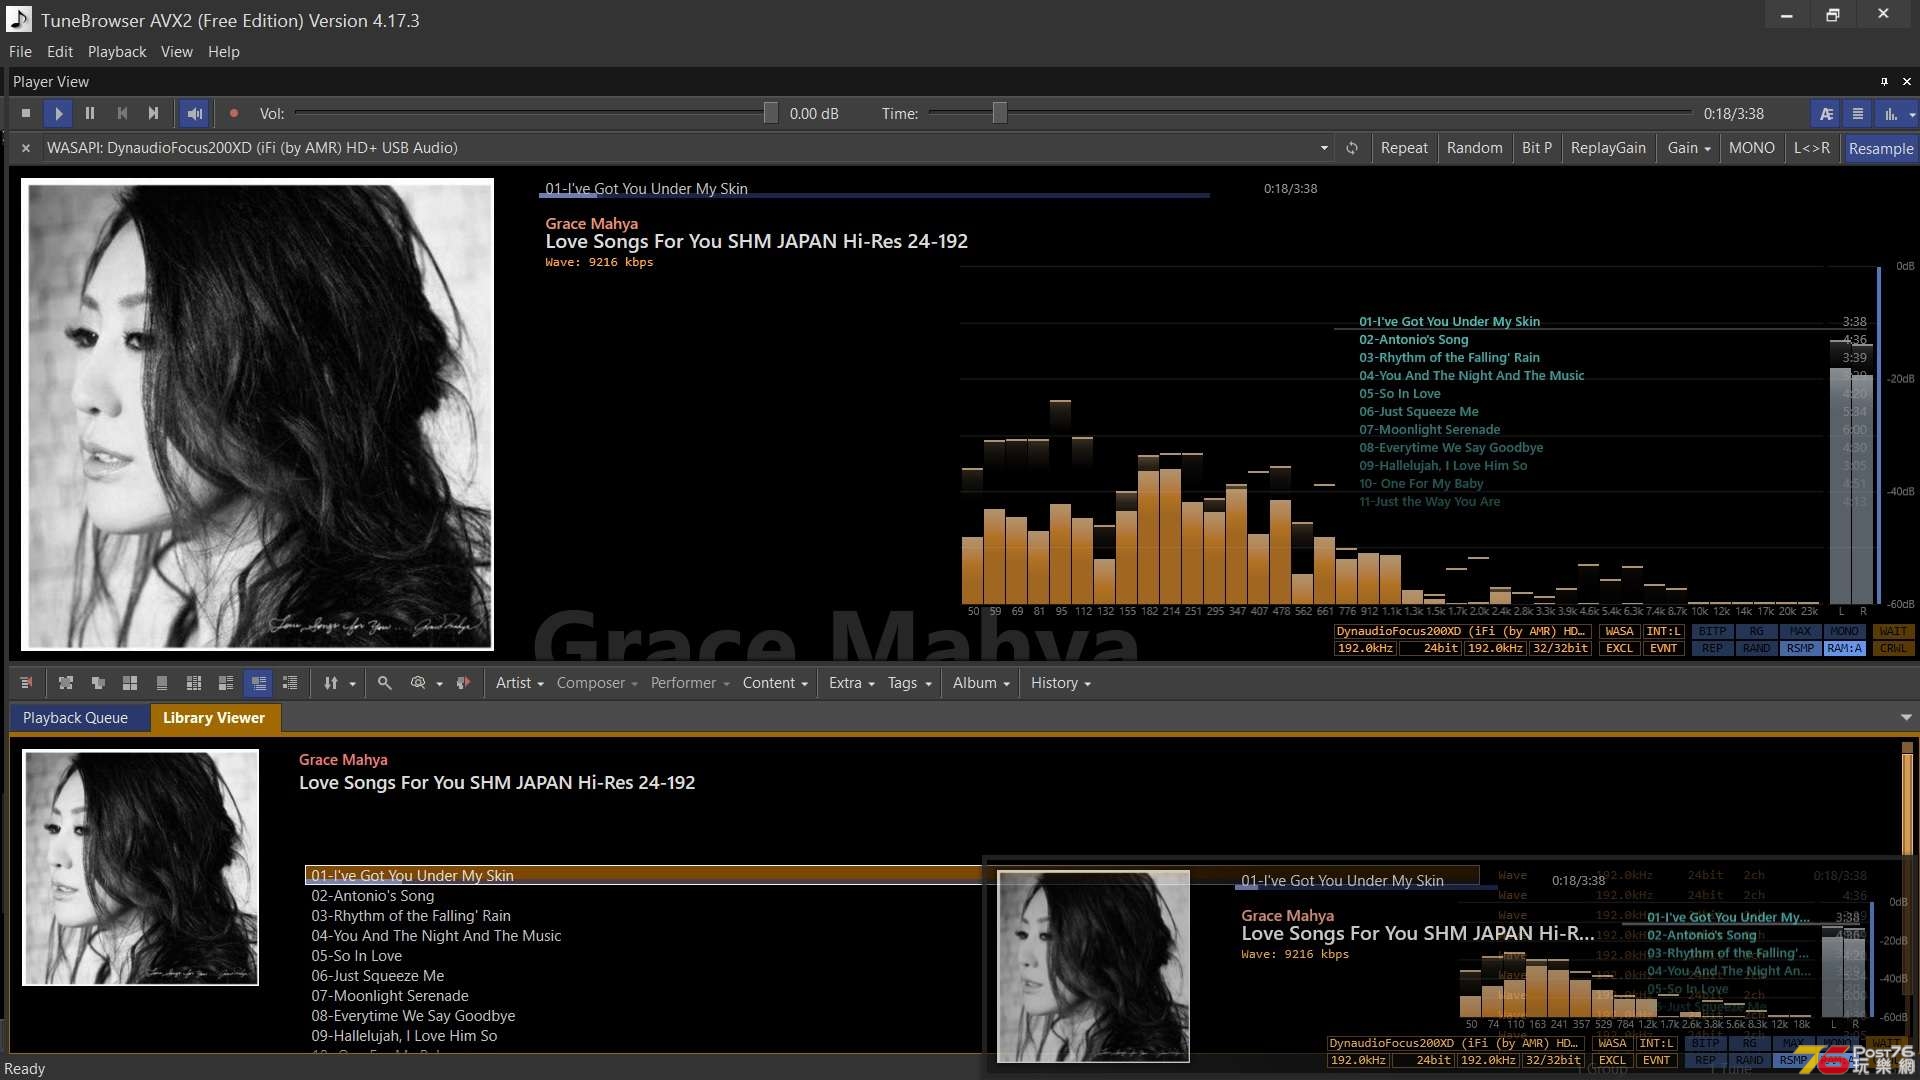Viewport: 1920px width, 1080px height.
Task: Click the playback time slider handle
Action: coord(999,113)
